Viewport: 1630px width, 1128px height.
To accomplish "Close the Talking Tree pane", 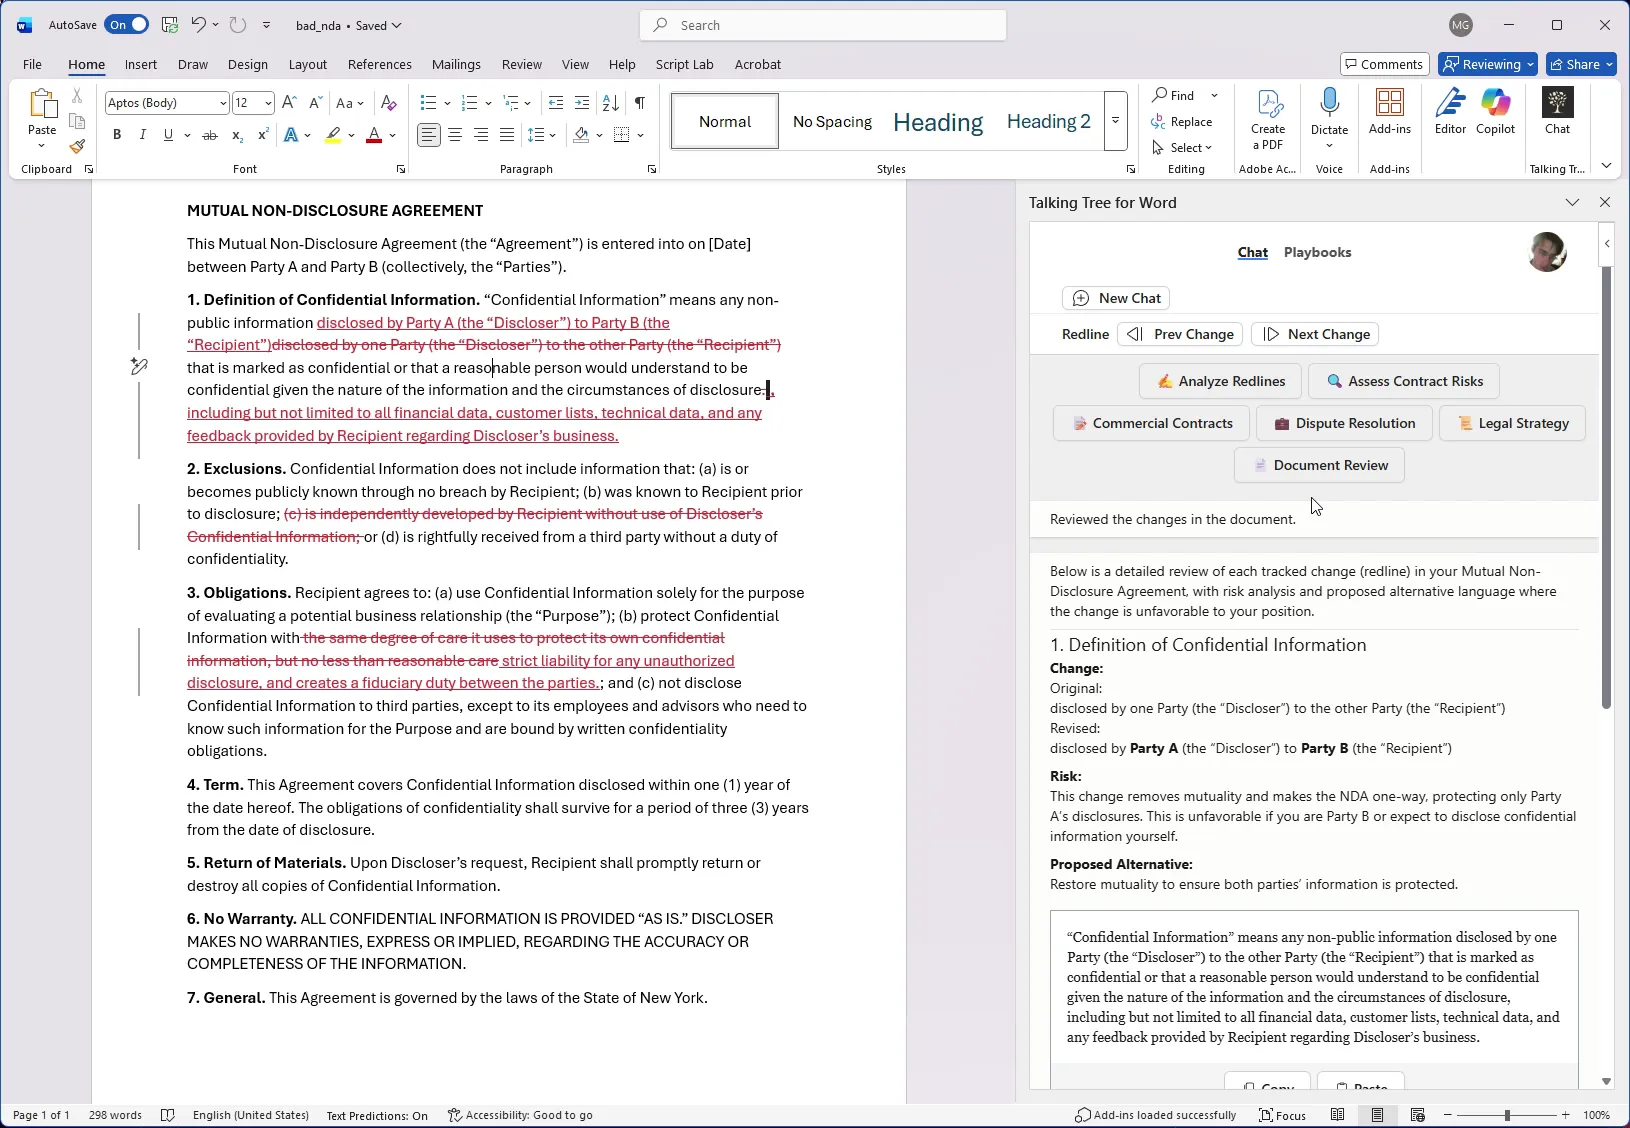I will (x=1605, y=202).
